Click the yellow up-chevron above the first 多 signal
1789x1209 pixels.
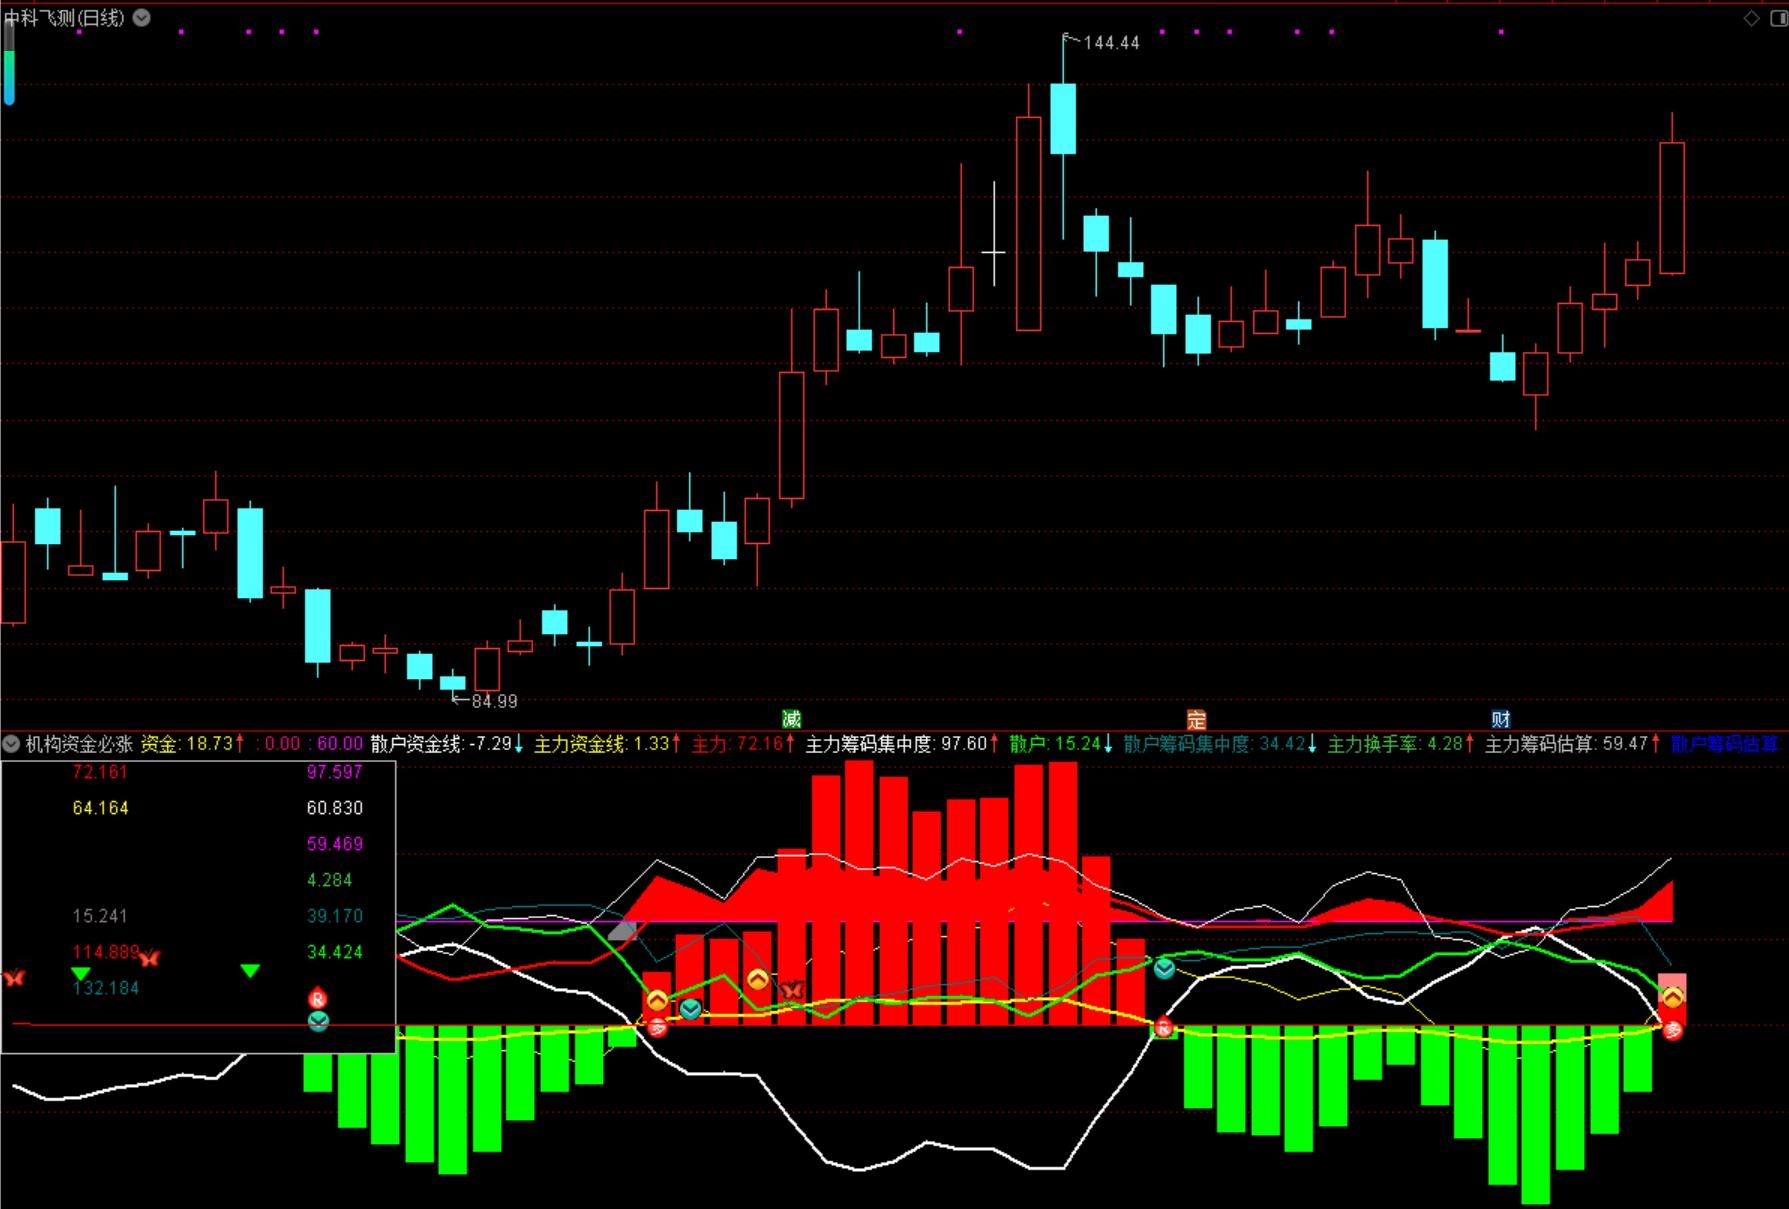[x=656, y=1000]
